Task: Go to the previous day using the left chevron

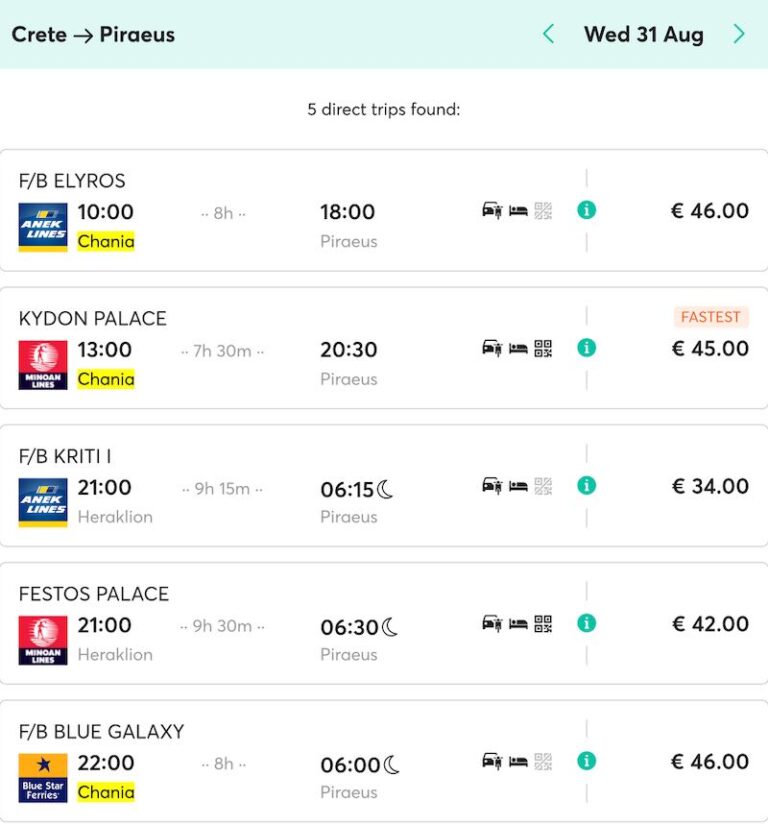Action: 548,33
